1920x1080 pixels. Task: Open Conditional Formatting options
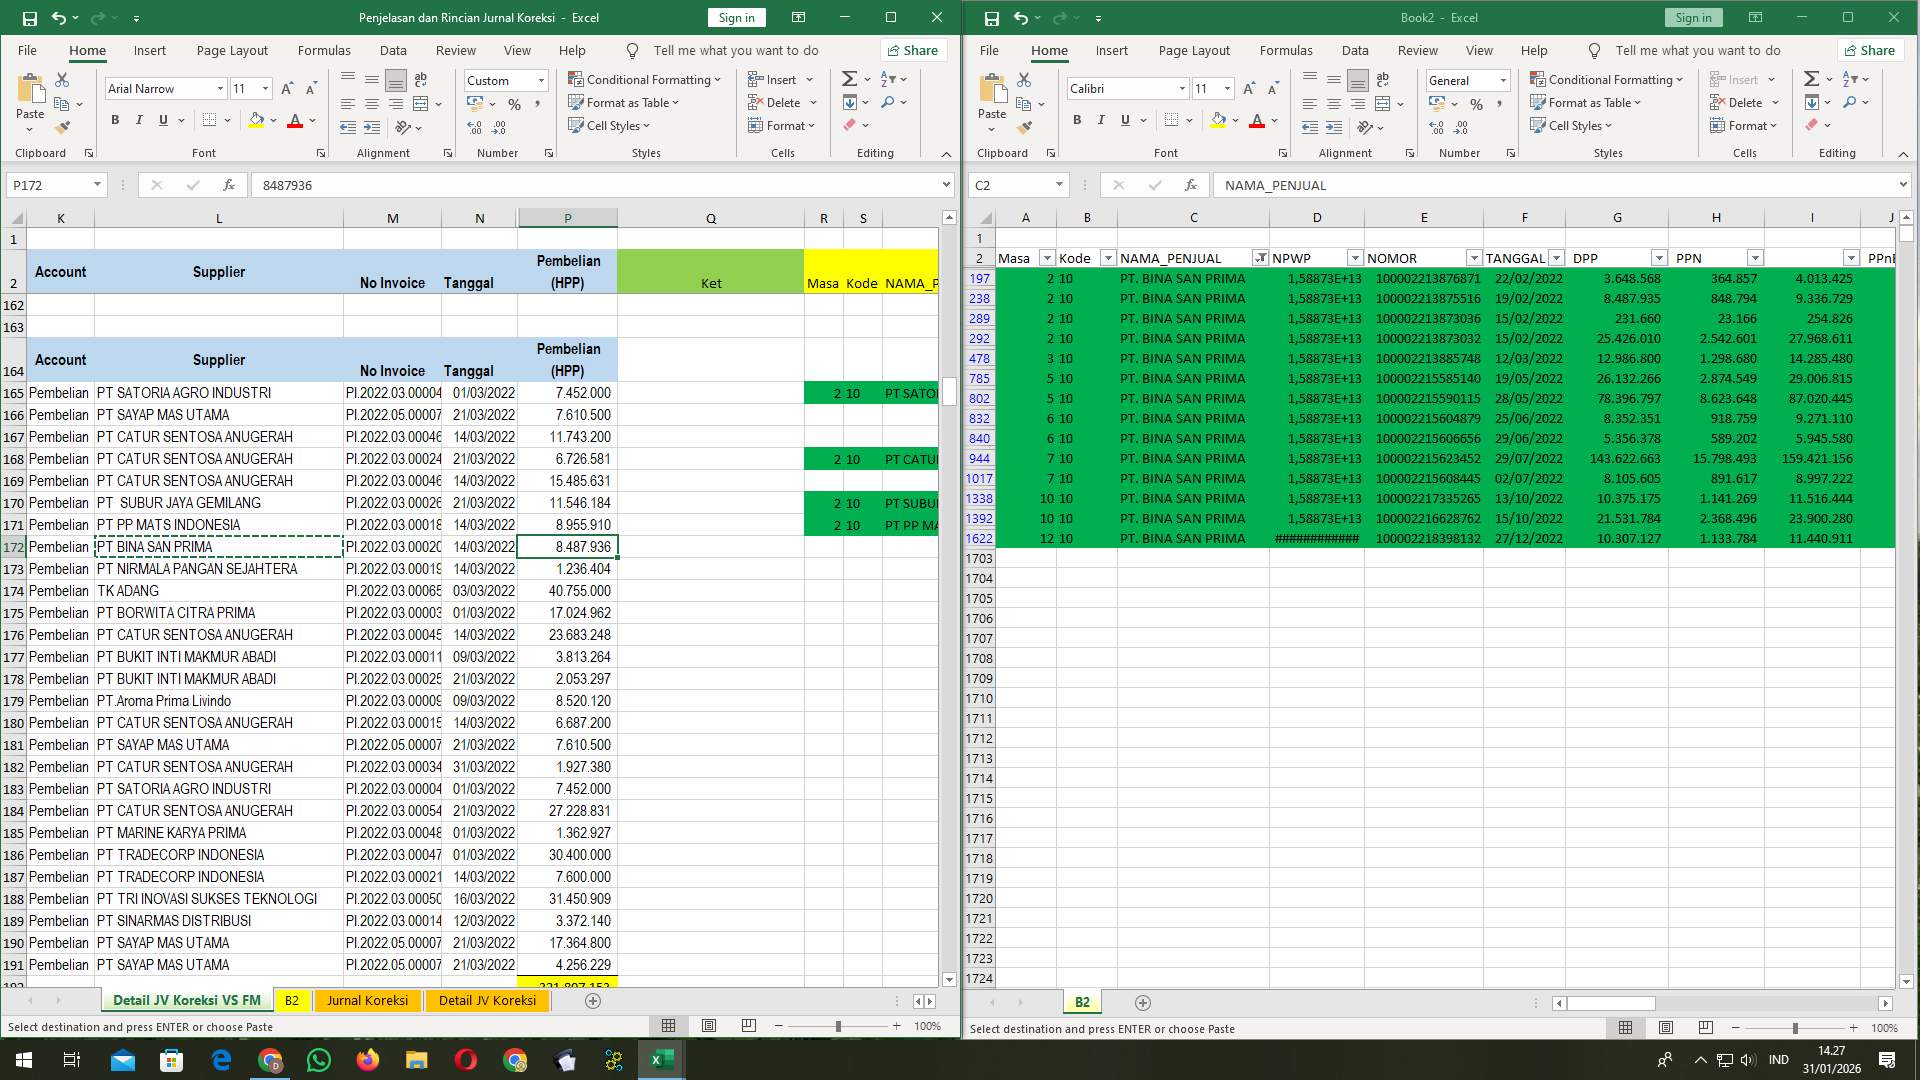pyautogui.click(x=646, y=79)
